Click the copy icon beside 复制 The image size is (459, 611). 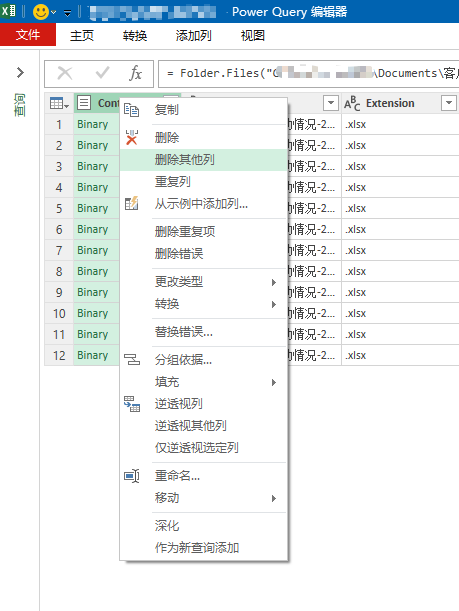tap(131, 110)
